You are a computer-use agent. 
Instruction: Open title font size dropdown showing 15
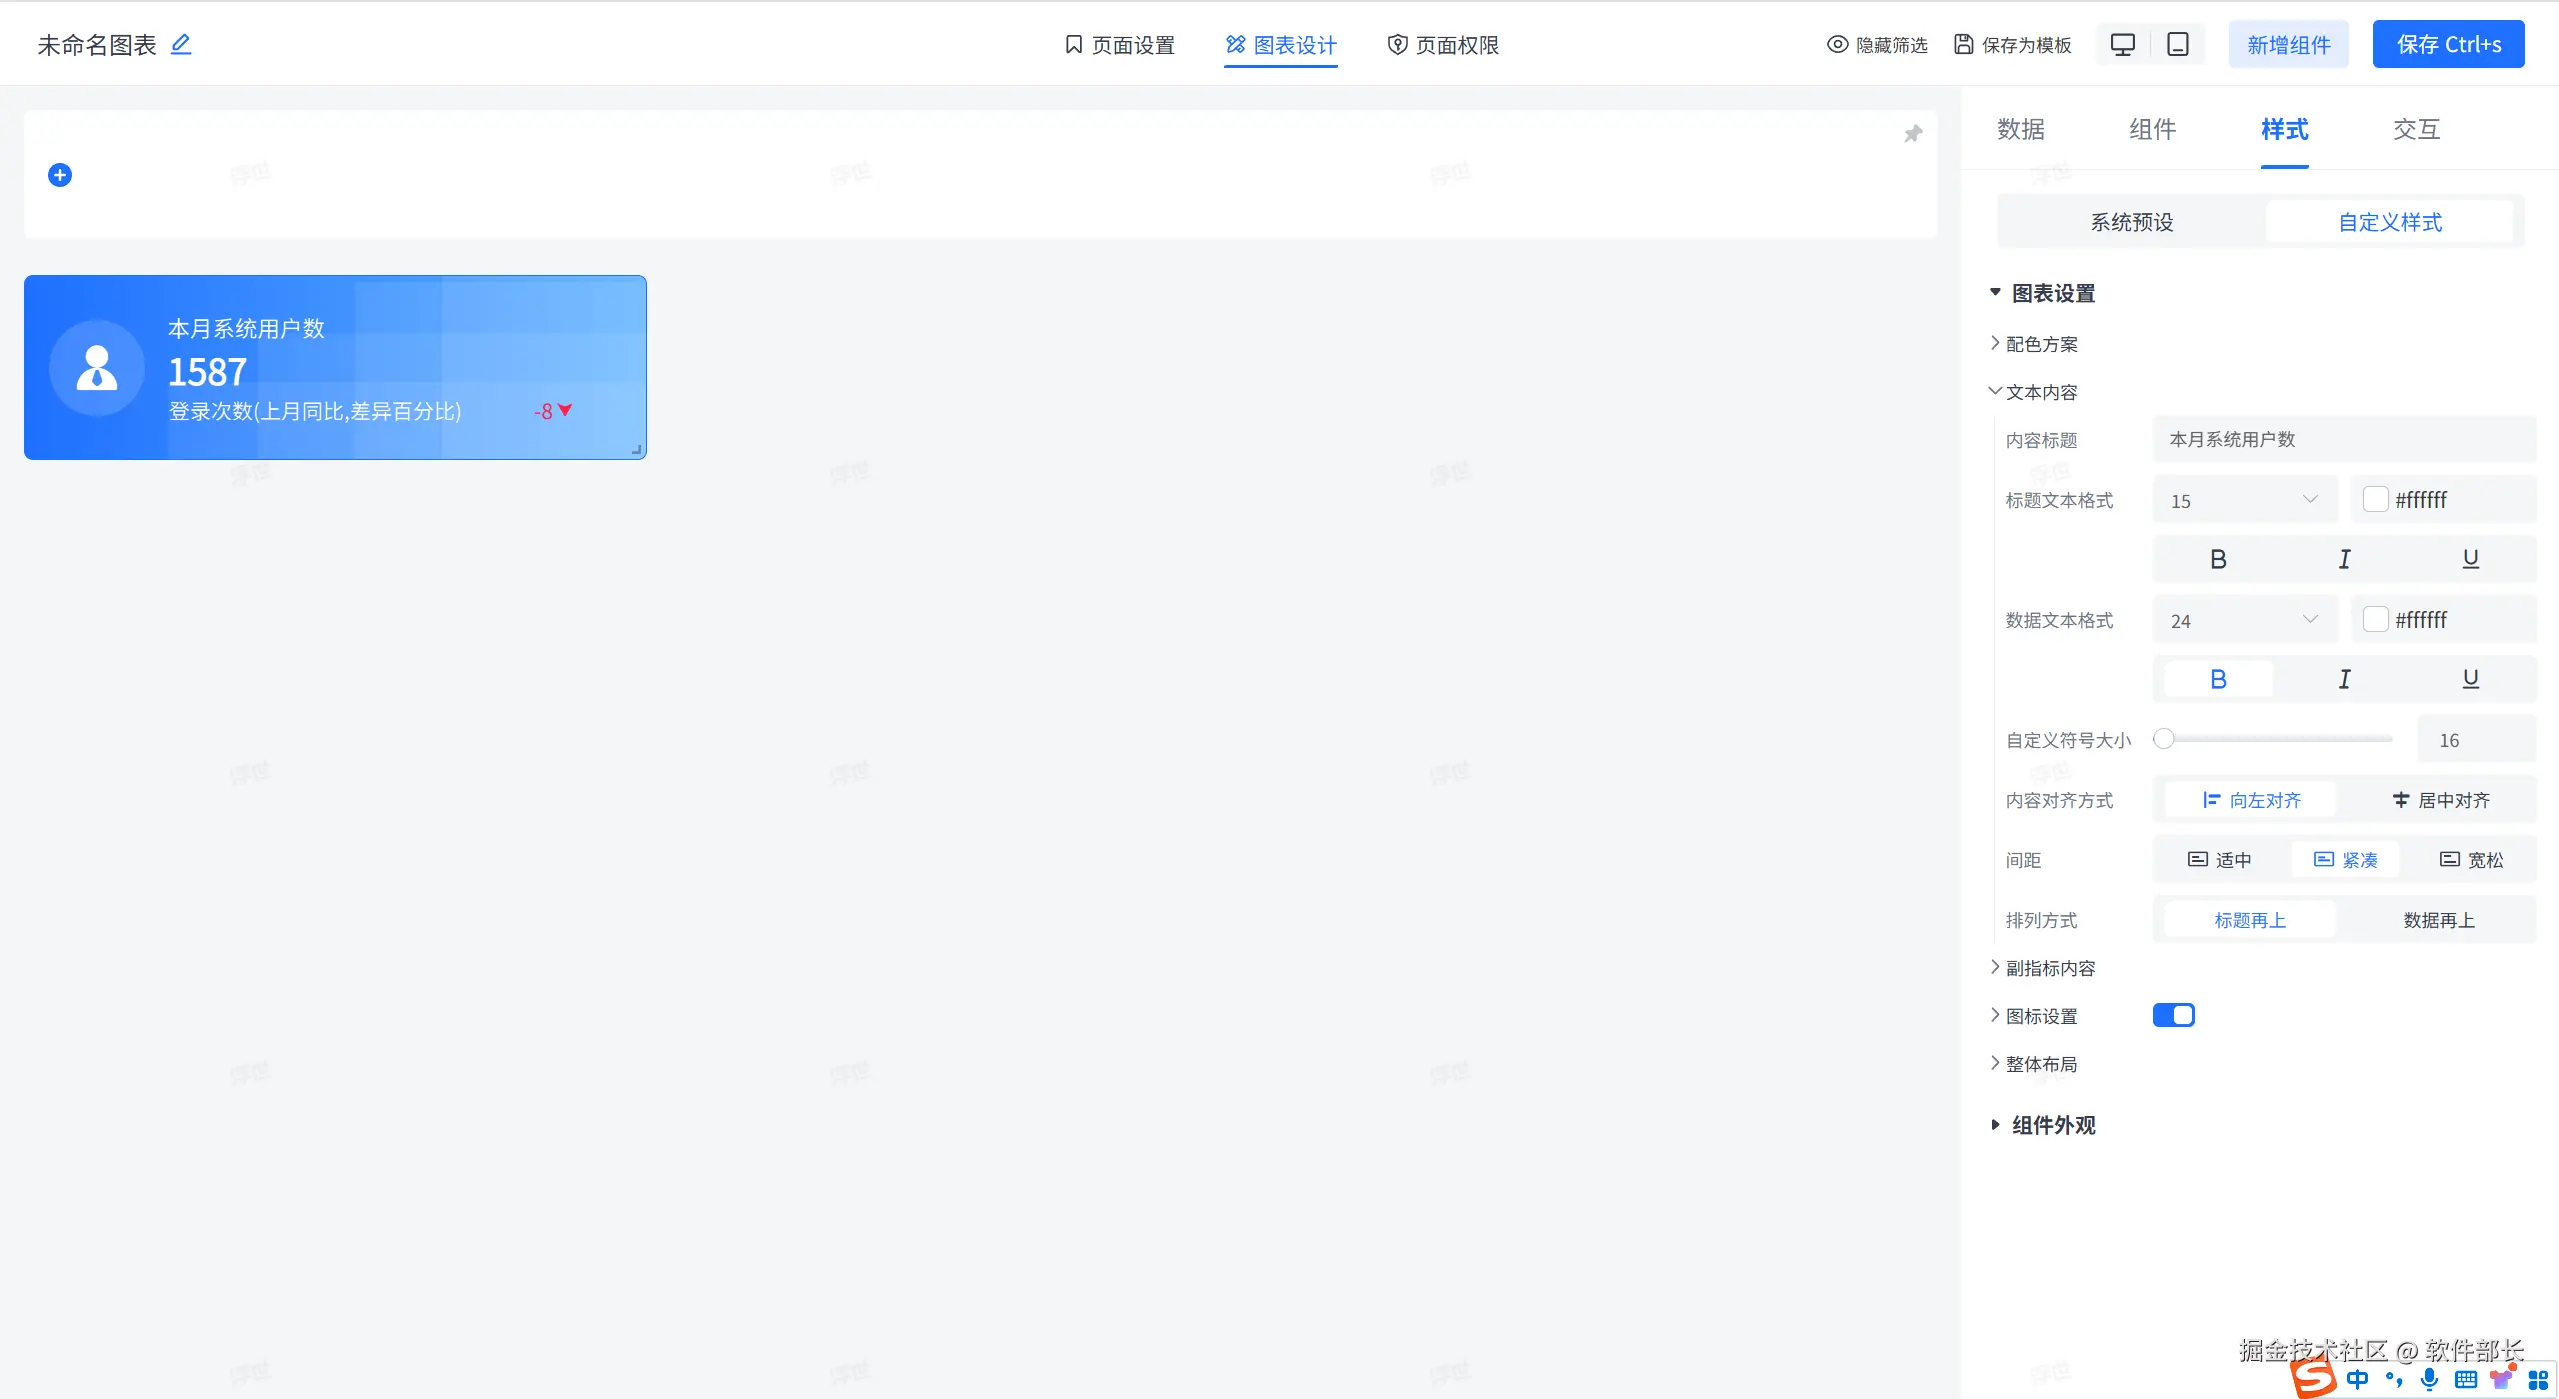coord(2243,500)
